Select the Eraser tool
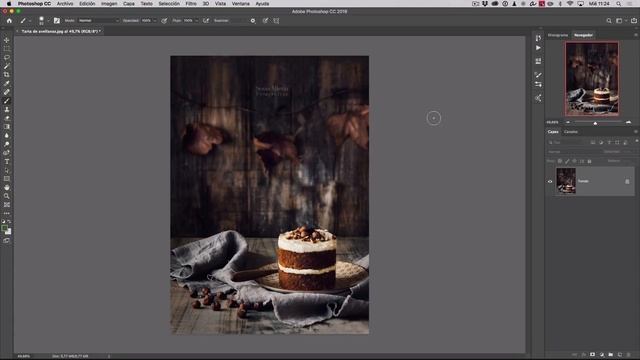 [x=7, y=118]
